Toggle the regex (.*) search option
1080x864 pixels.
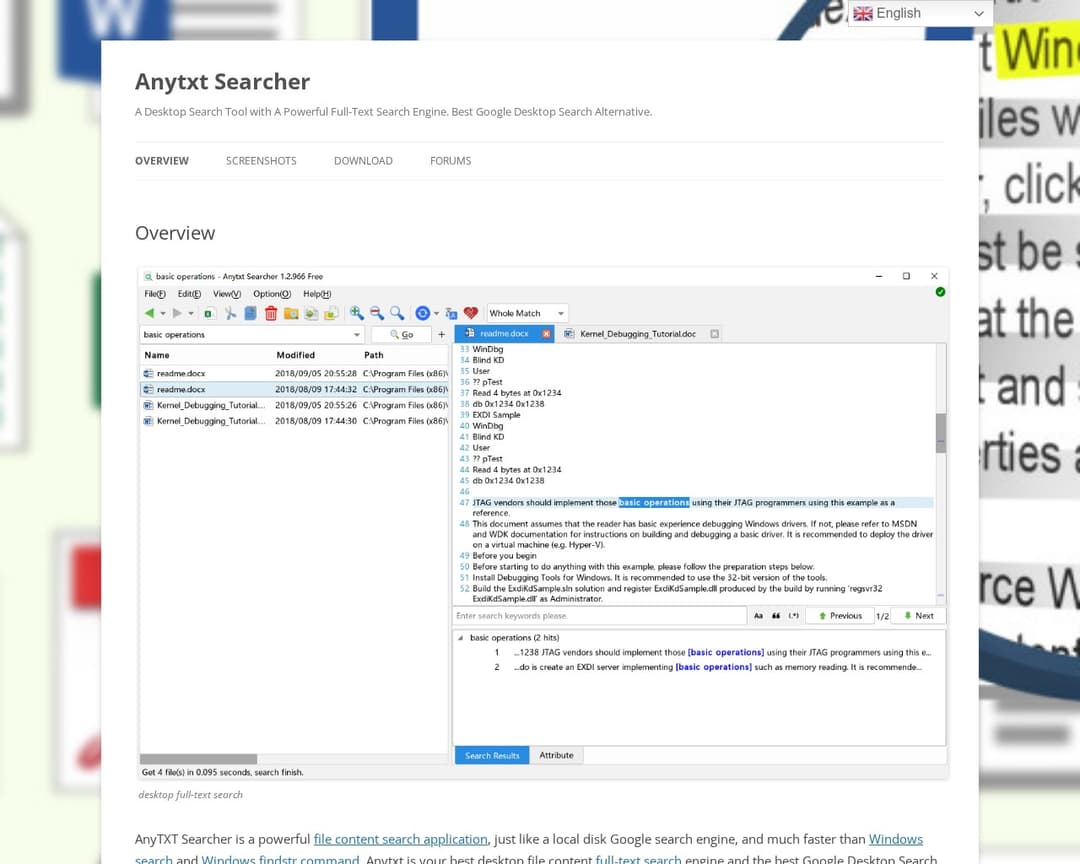[793, 616]
